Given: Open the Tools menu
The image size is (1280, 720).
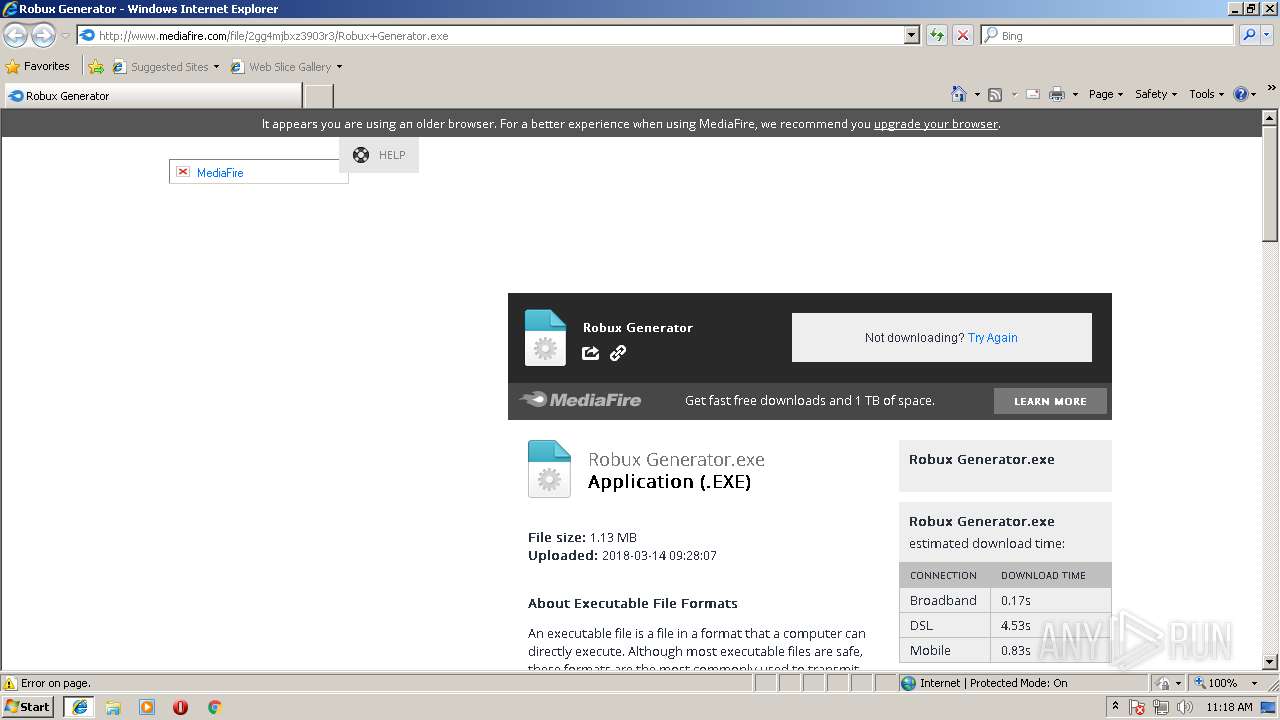Looking at the screenshot, I should point(1206,94).
